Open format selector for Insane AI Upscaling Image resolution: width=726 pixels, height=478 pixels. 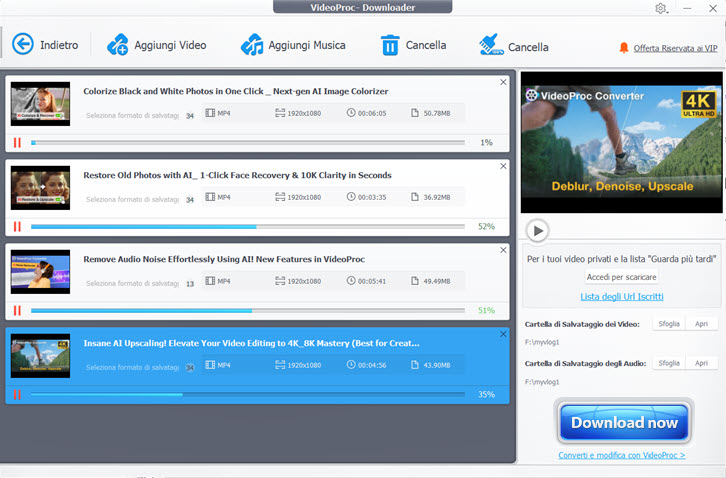point(132,367)
